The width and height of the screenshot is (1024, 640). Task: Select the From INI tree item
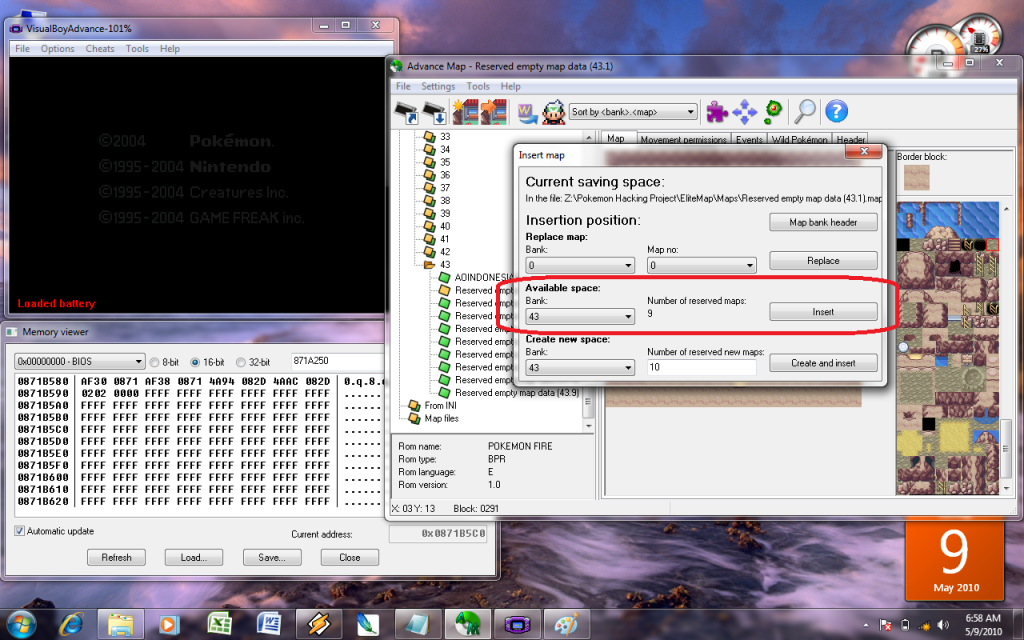(440, 406)
